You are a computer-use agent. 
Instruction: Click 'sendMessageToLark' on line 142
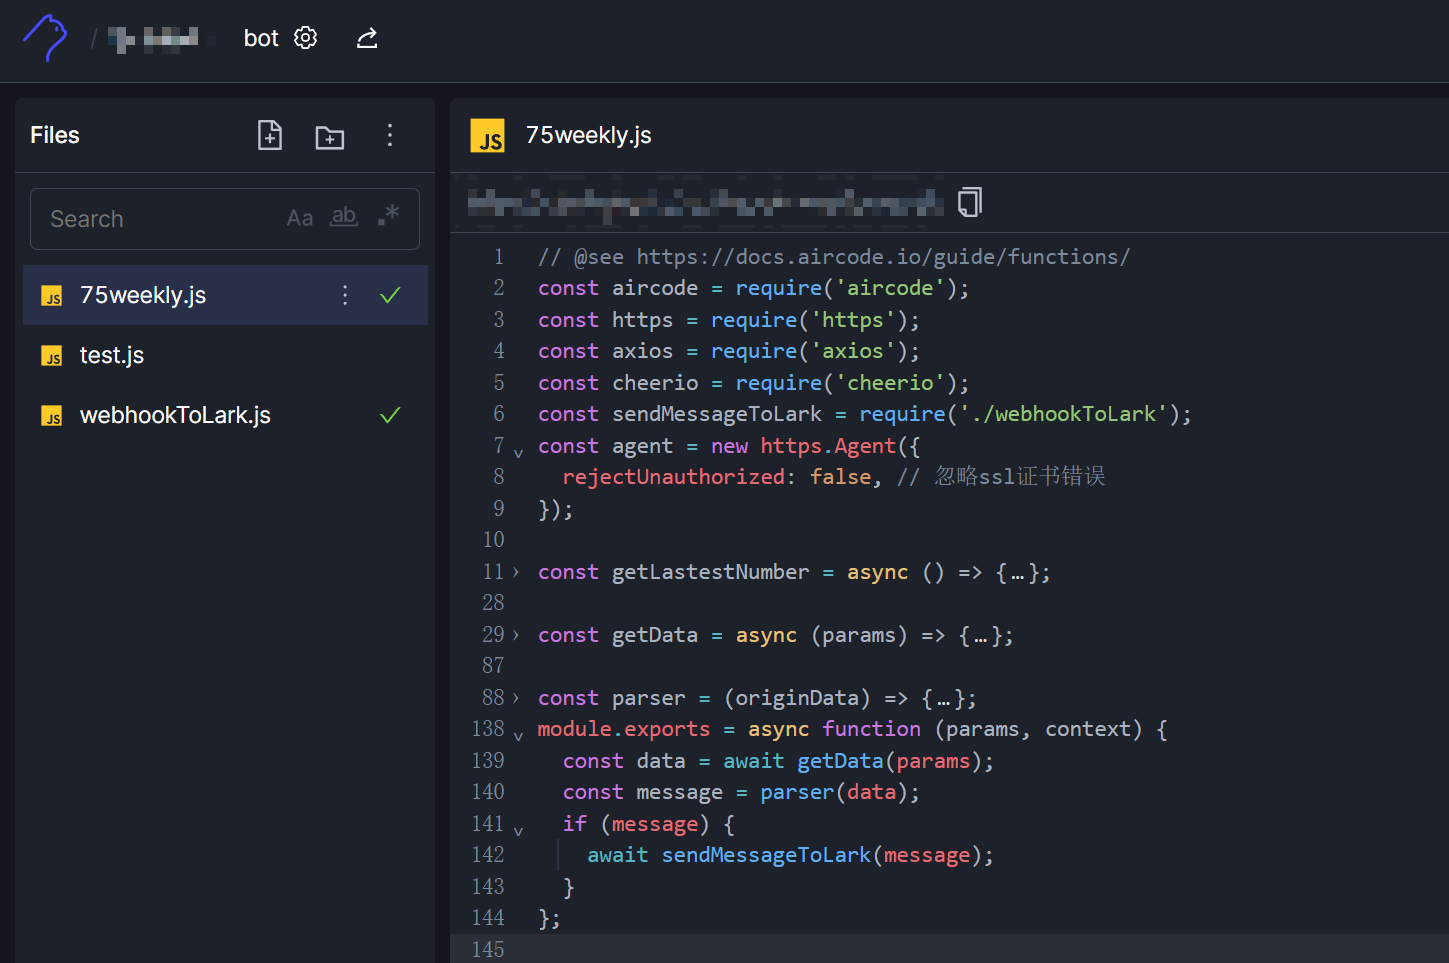coord(766,855)
